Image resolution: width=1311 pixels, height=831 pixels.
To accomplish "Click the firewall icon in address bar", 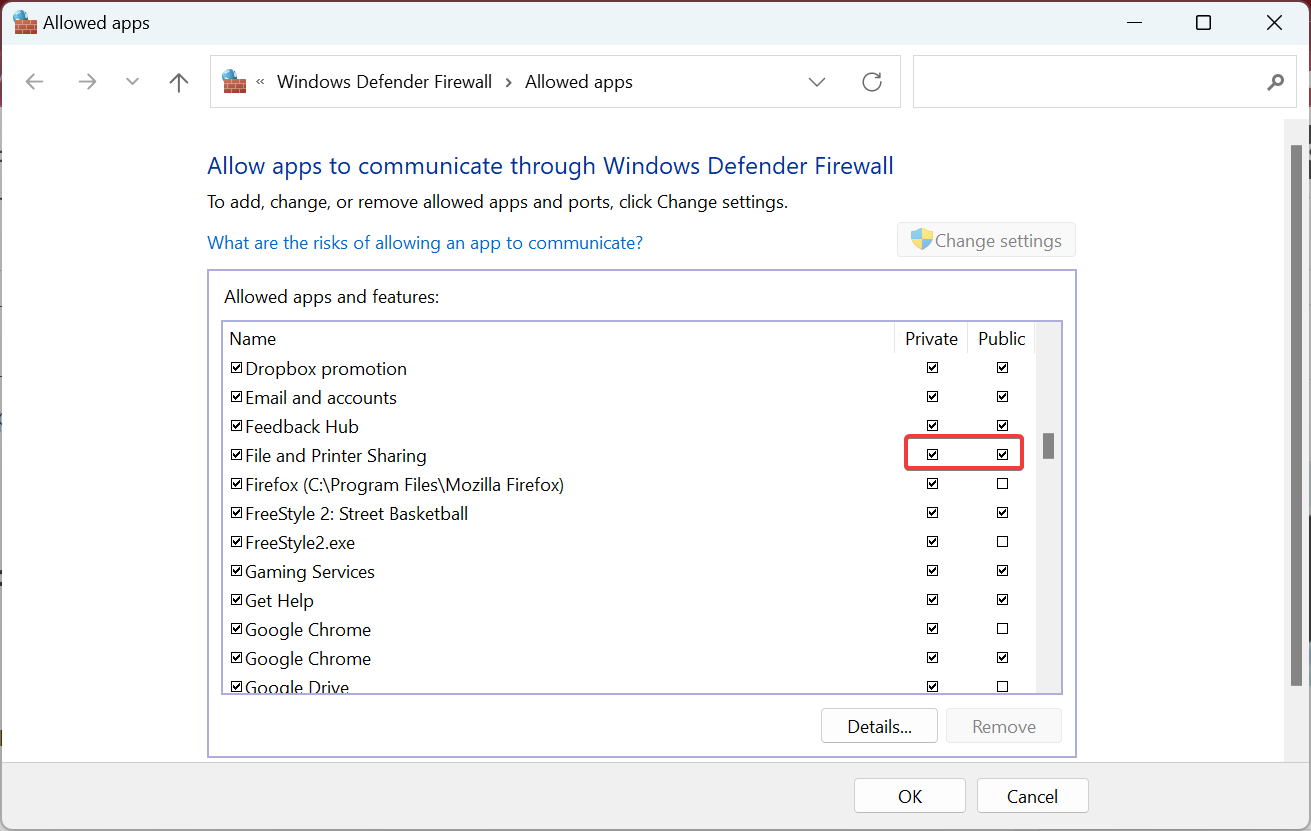I will [x=234, y=81].
